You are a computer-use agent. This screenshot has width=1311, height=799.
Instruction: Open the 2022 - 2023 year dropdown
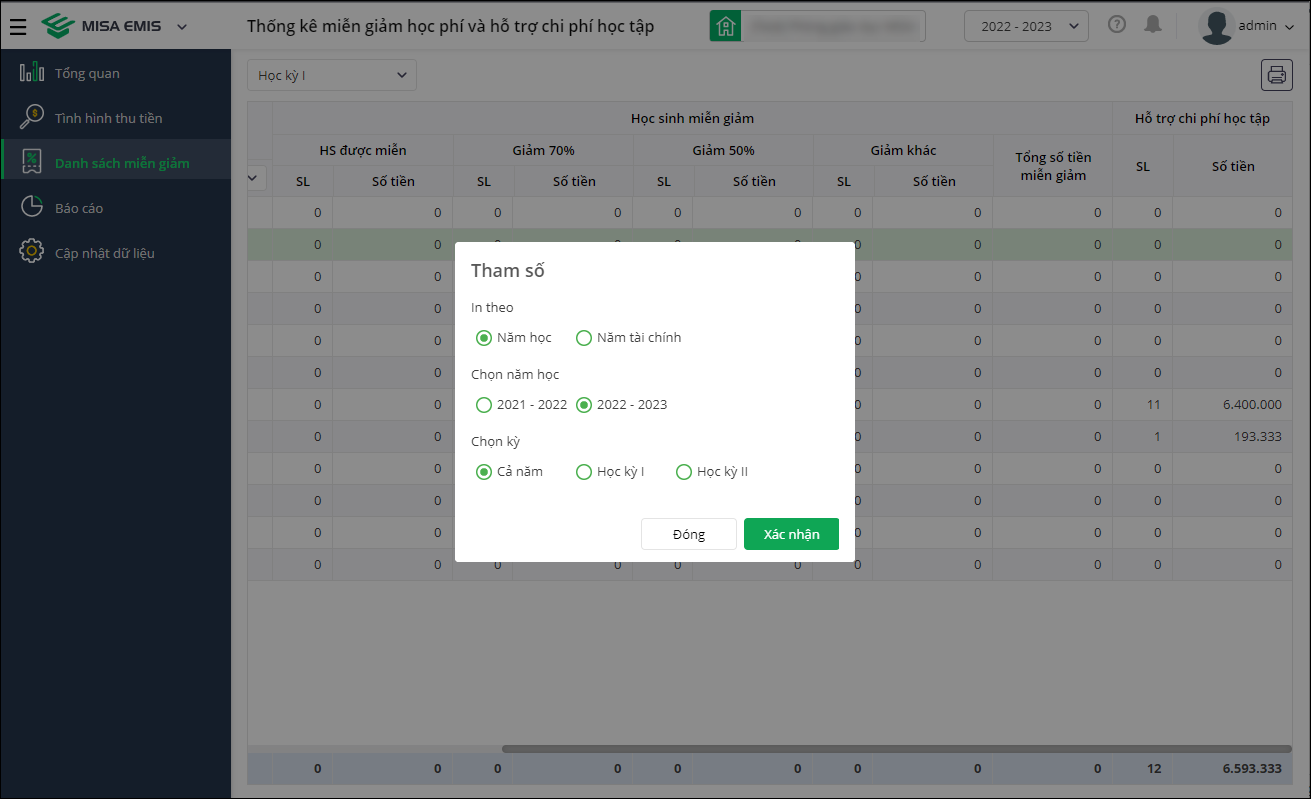[1026, 26]
